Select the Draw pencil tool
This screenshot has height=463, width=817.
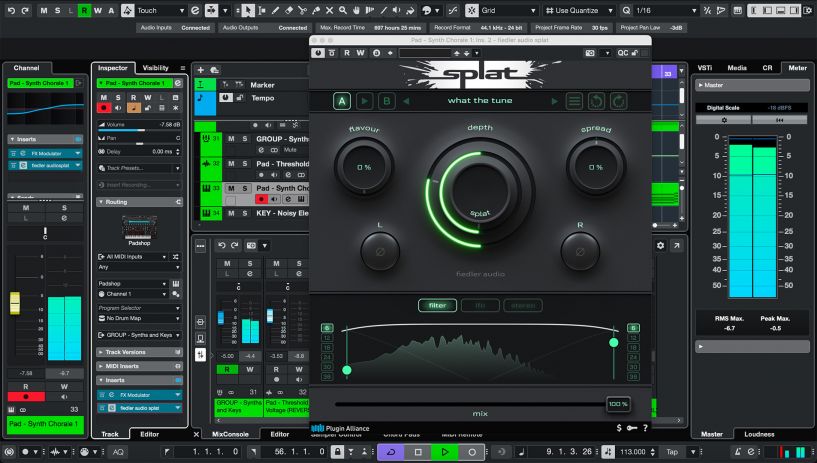pyautogui.click(x=275, y=10)
